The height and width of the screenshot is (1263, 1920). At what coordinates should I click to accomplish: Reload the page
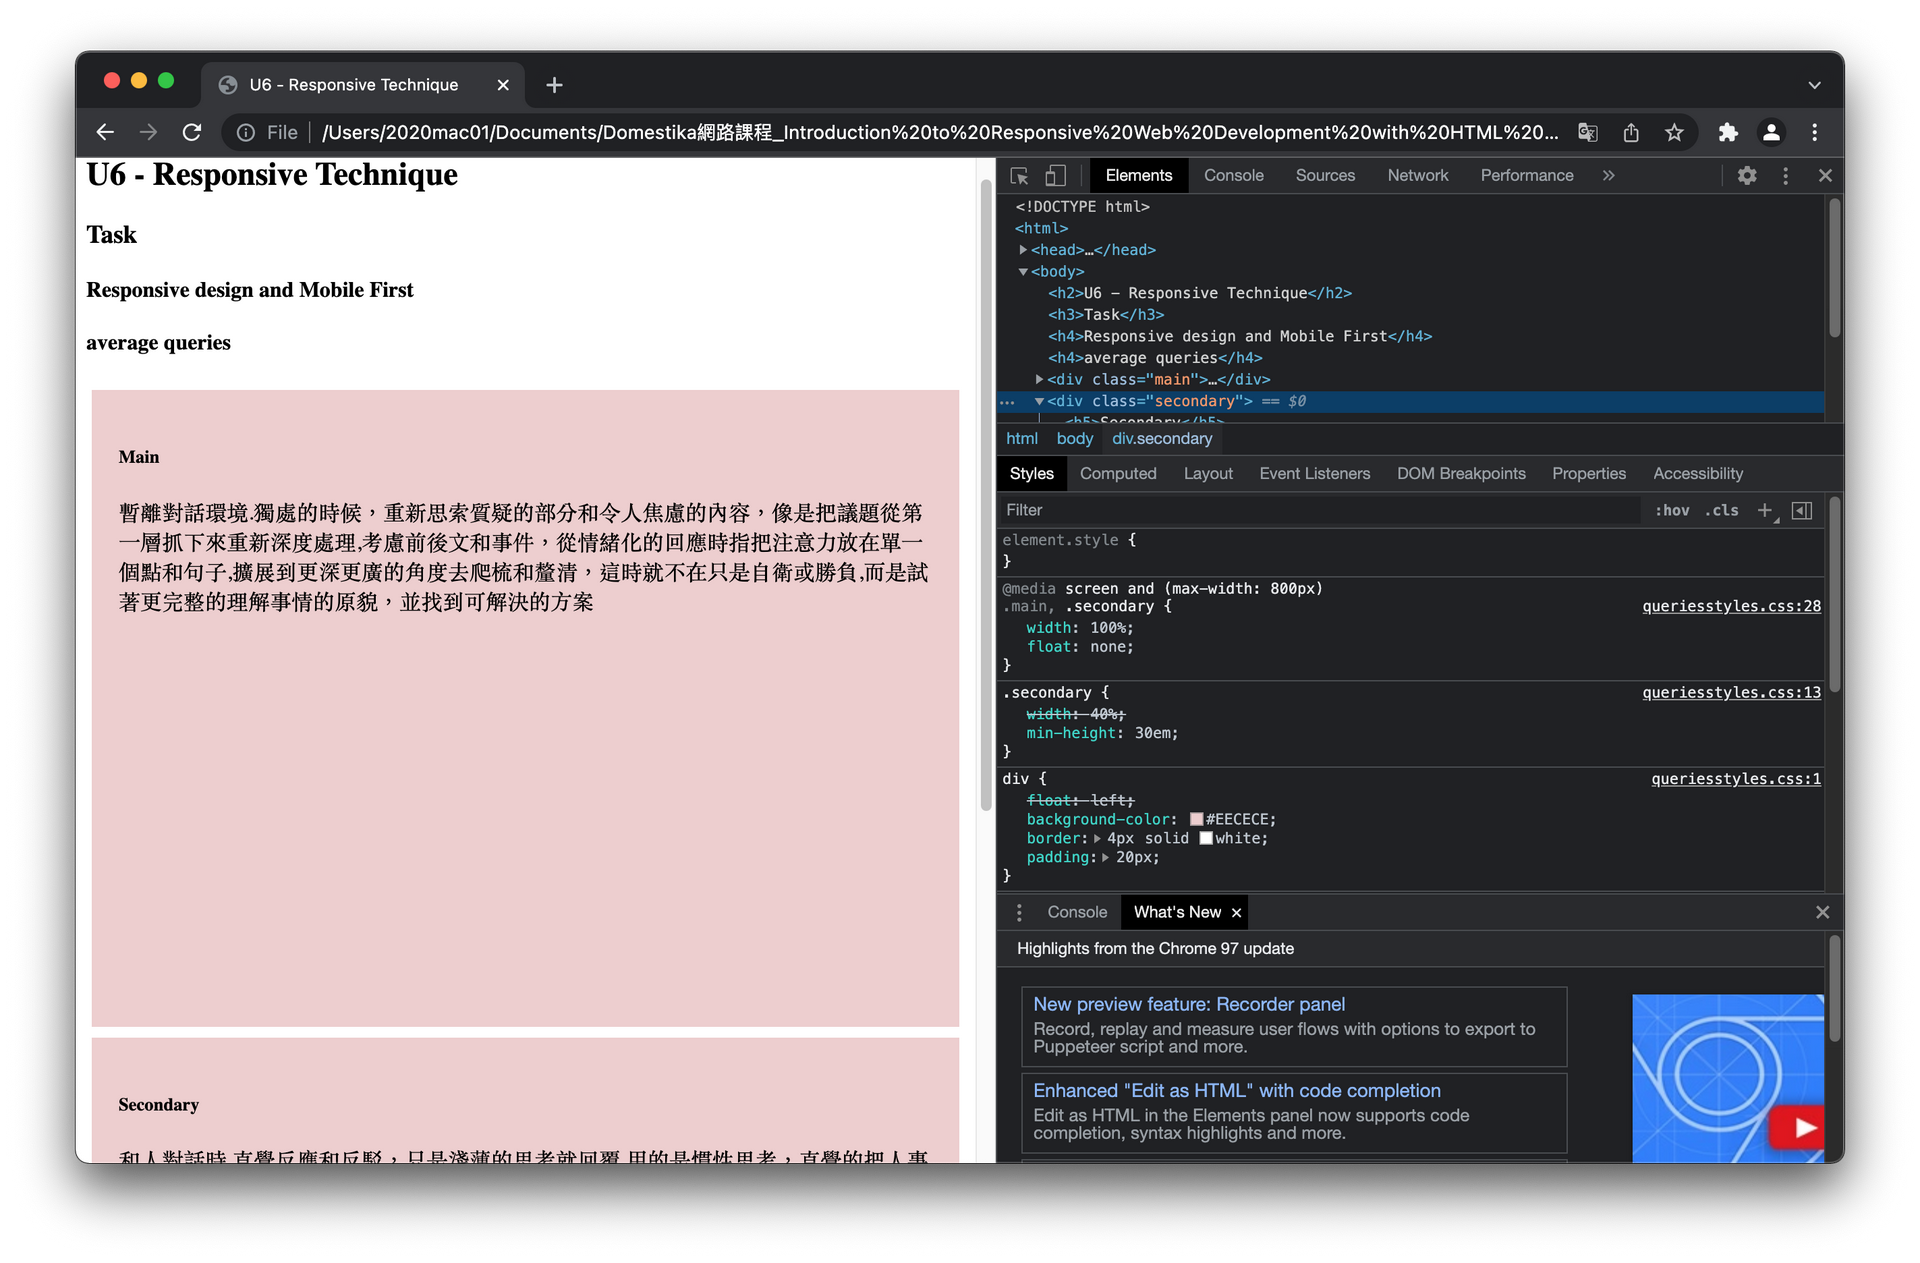[x=192, y=133]
